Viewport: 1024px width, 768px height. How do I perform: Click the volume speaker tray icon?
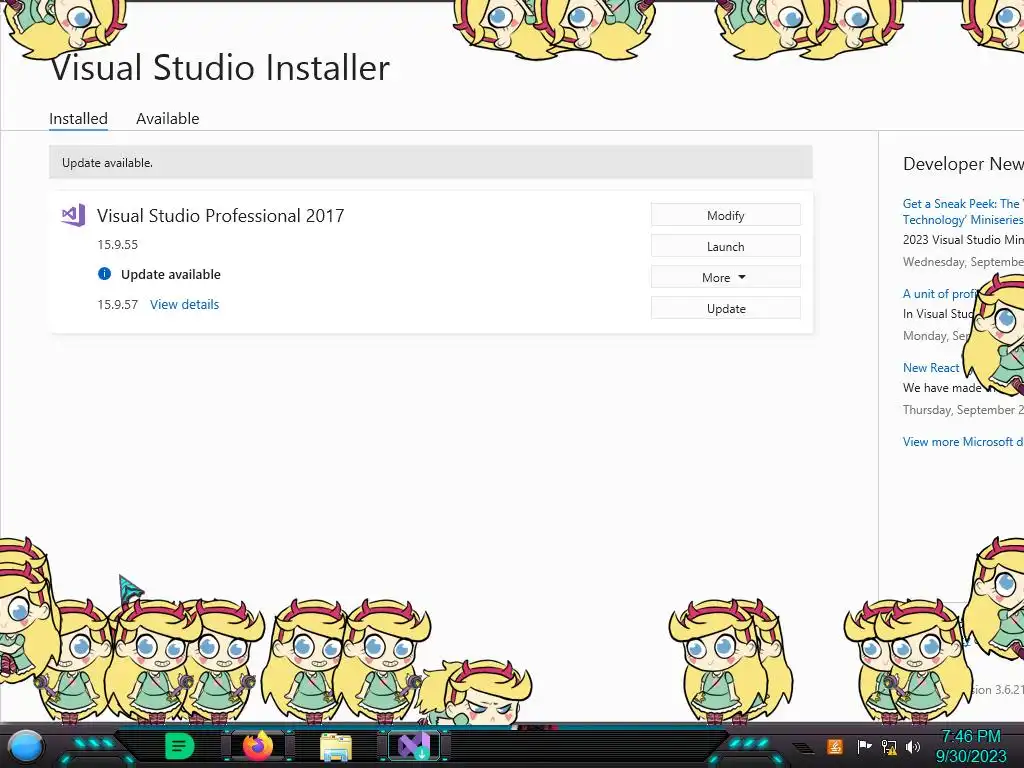click(913, 746)
